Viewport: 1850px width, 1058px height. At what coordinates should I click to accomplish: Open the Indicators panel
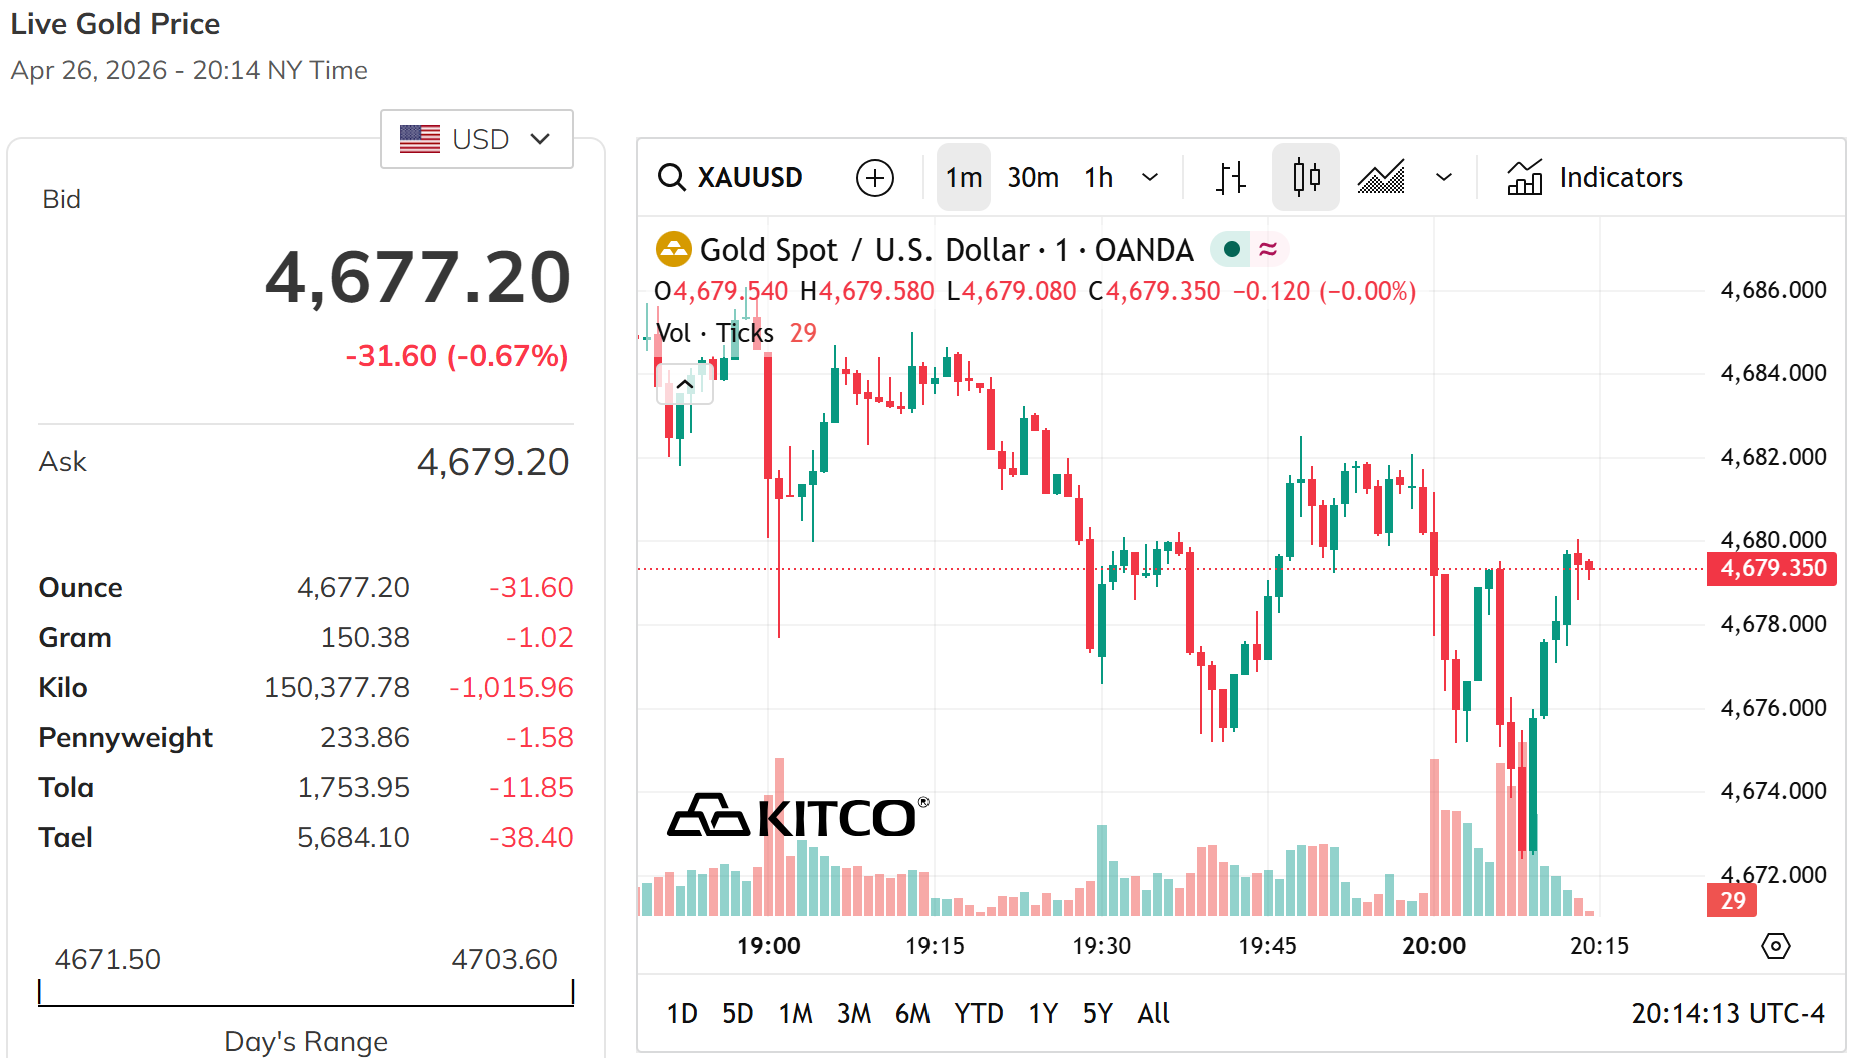tap(1595, 178)
